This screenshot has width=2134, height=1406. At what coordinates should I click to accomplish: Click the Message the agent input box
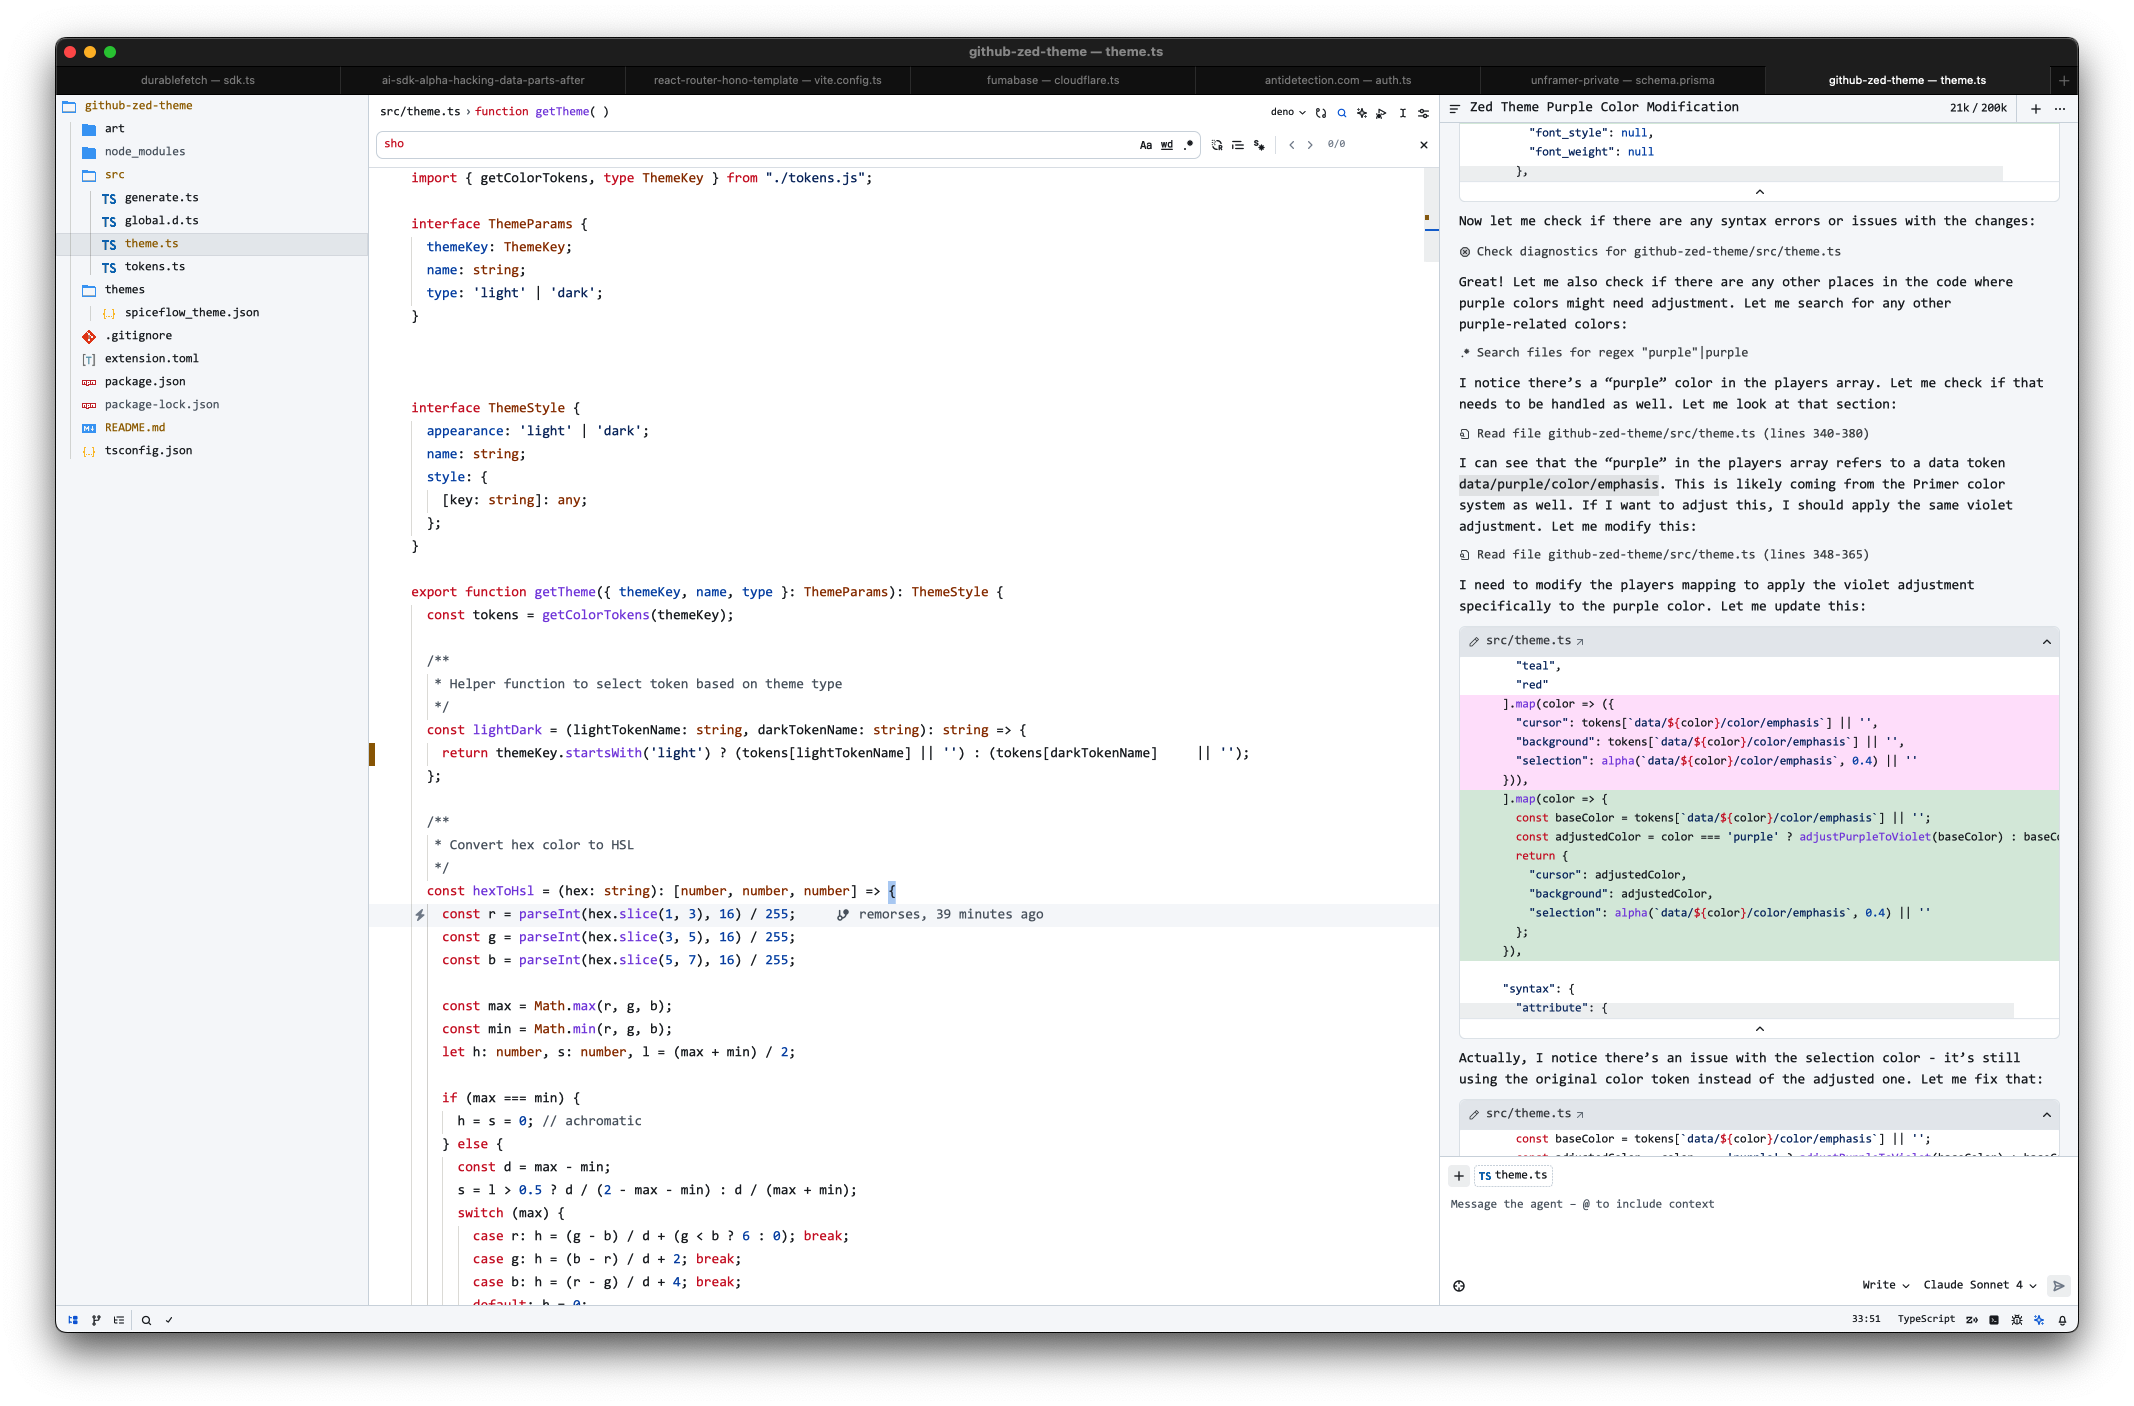tap(1758, 1230)
